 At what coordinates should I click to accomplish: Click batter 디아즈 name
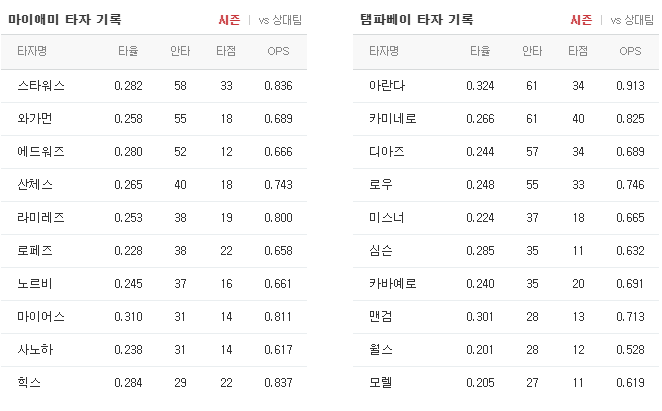point(387,152)
